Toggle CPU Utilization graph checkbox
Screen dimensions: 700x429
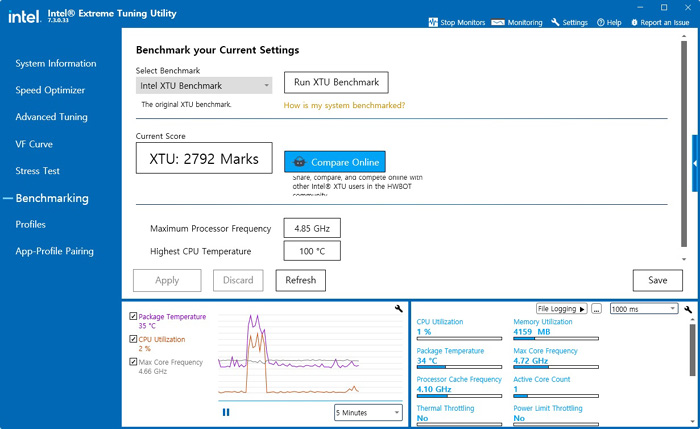pos(133,339)
